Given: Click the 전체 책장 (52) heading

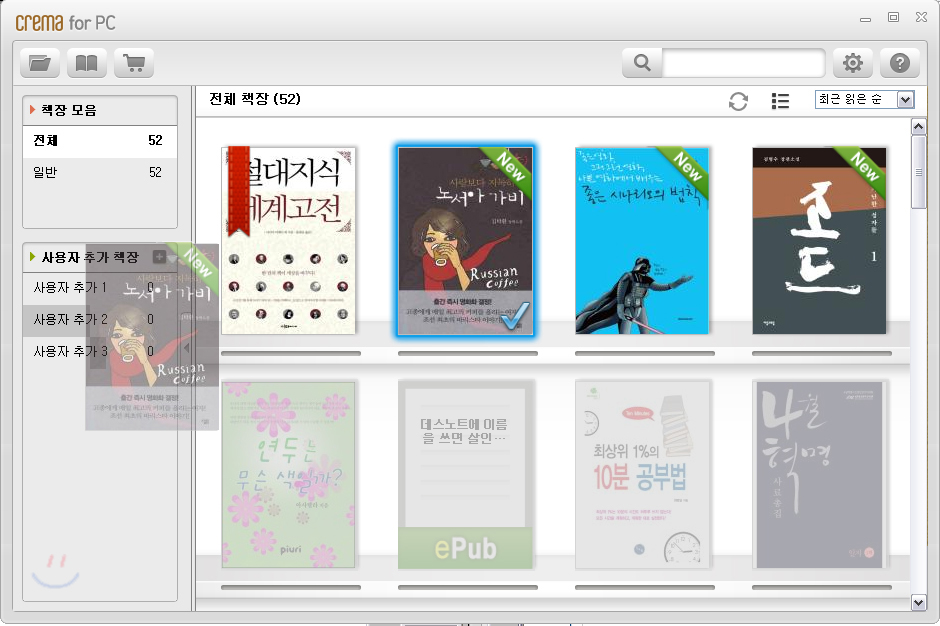Looking at the screenshot, I should [x=255, y=99].
